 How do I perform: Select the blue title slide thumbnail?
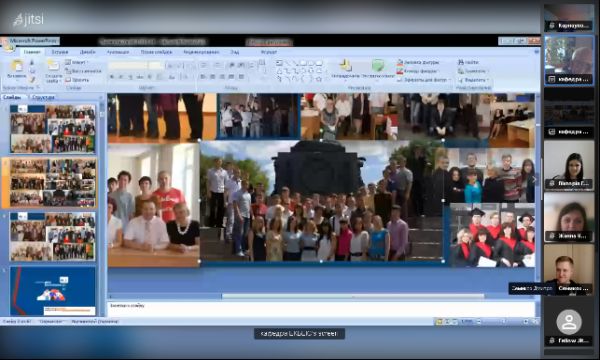pos(52,291)
